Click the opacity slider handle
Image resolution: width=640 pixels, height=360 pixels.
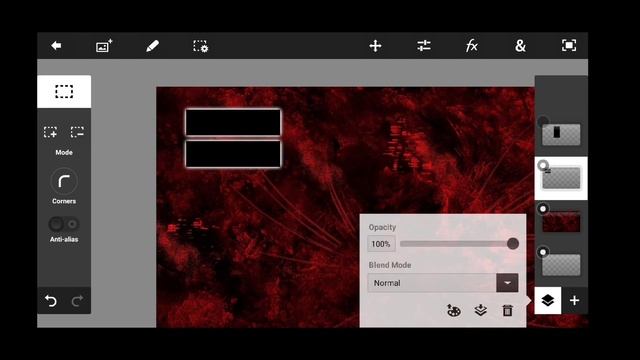[513, 244]
